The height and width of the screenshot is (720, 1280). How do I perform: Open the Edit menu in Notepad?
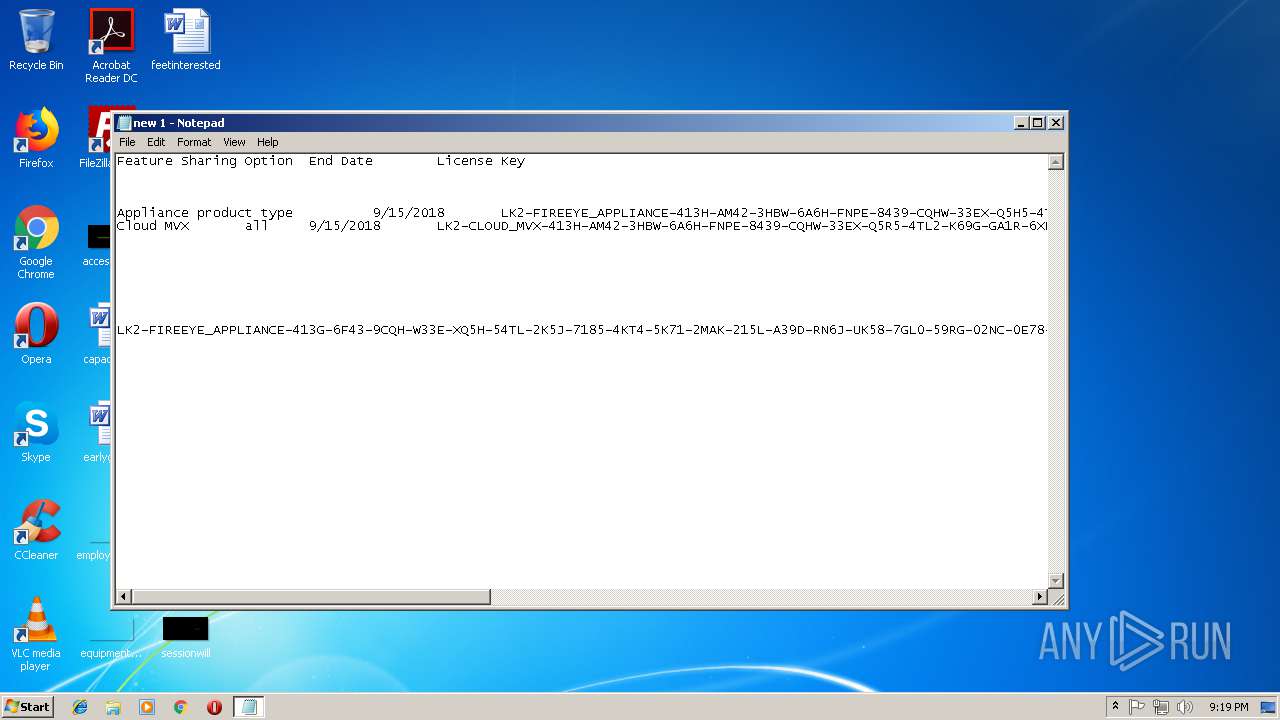156,142
